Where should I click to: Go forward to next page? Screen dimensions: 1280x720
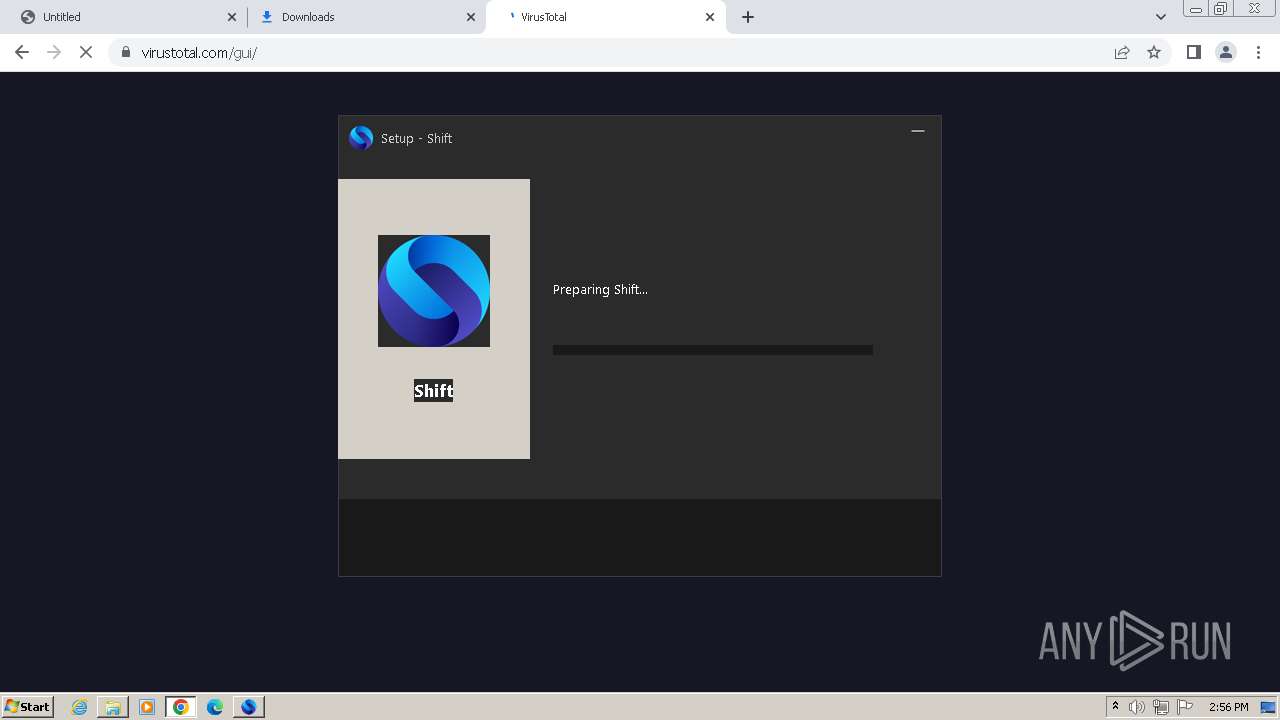click(54, 52)
